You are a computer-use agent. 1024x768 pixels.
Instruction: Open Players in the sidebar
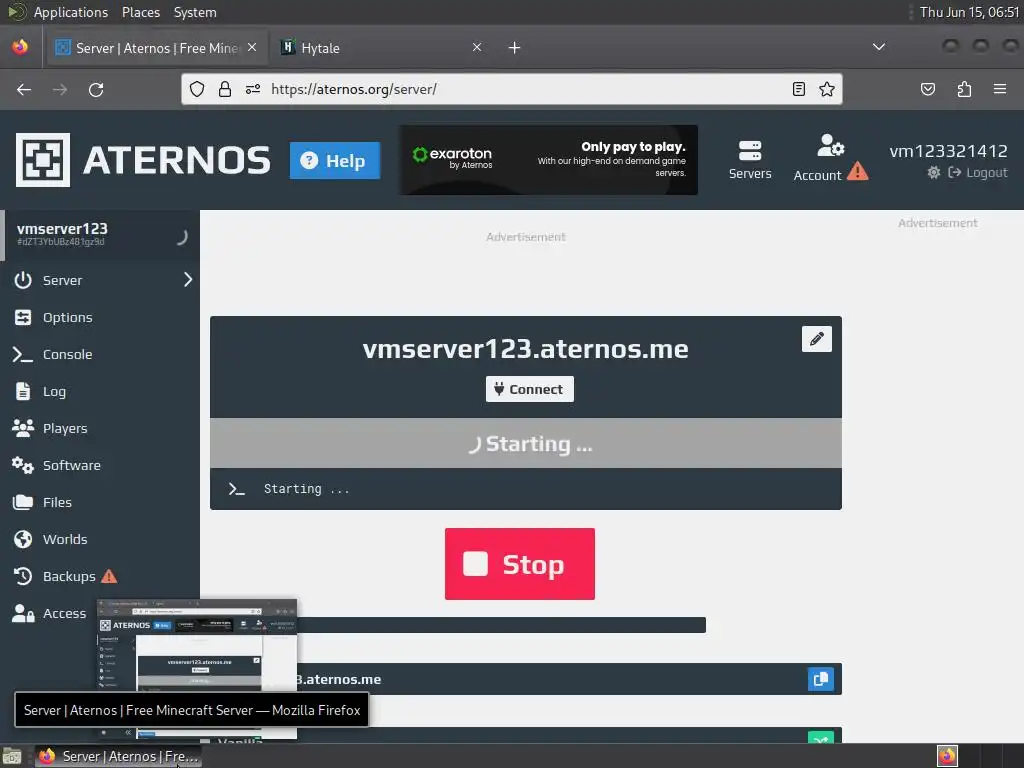point(100,428)
